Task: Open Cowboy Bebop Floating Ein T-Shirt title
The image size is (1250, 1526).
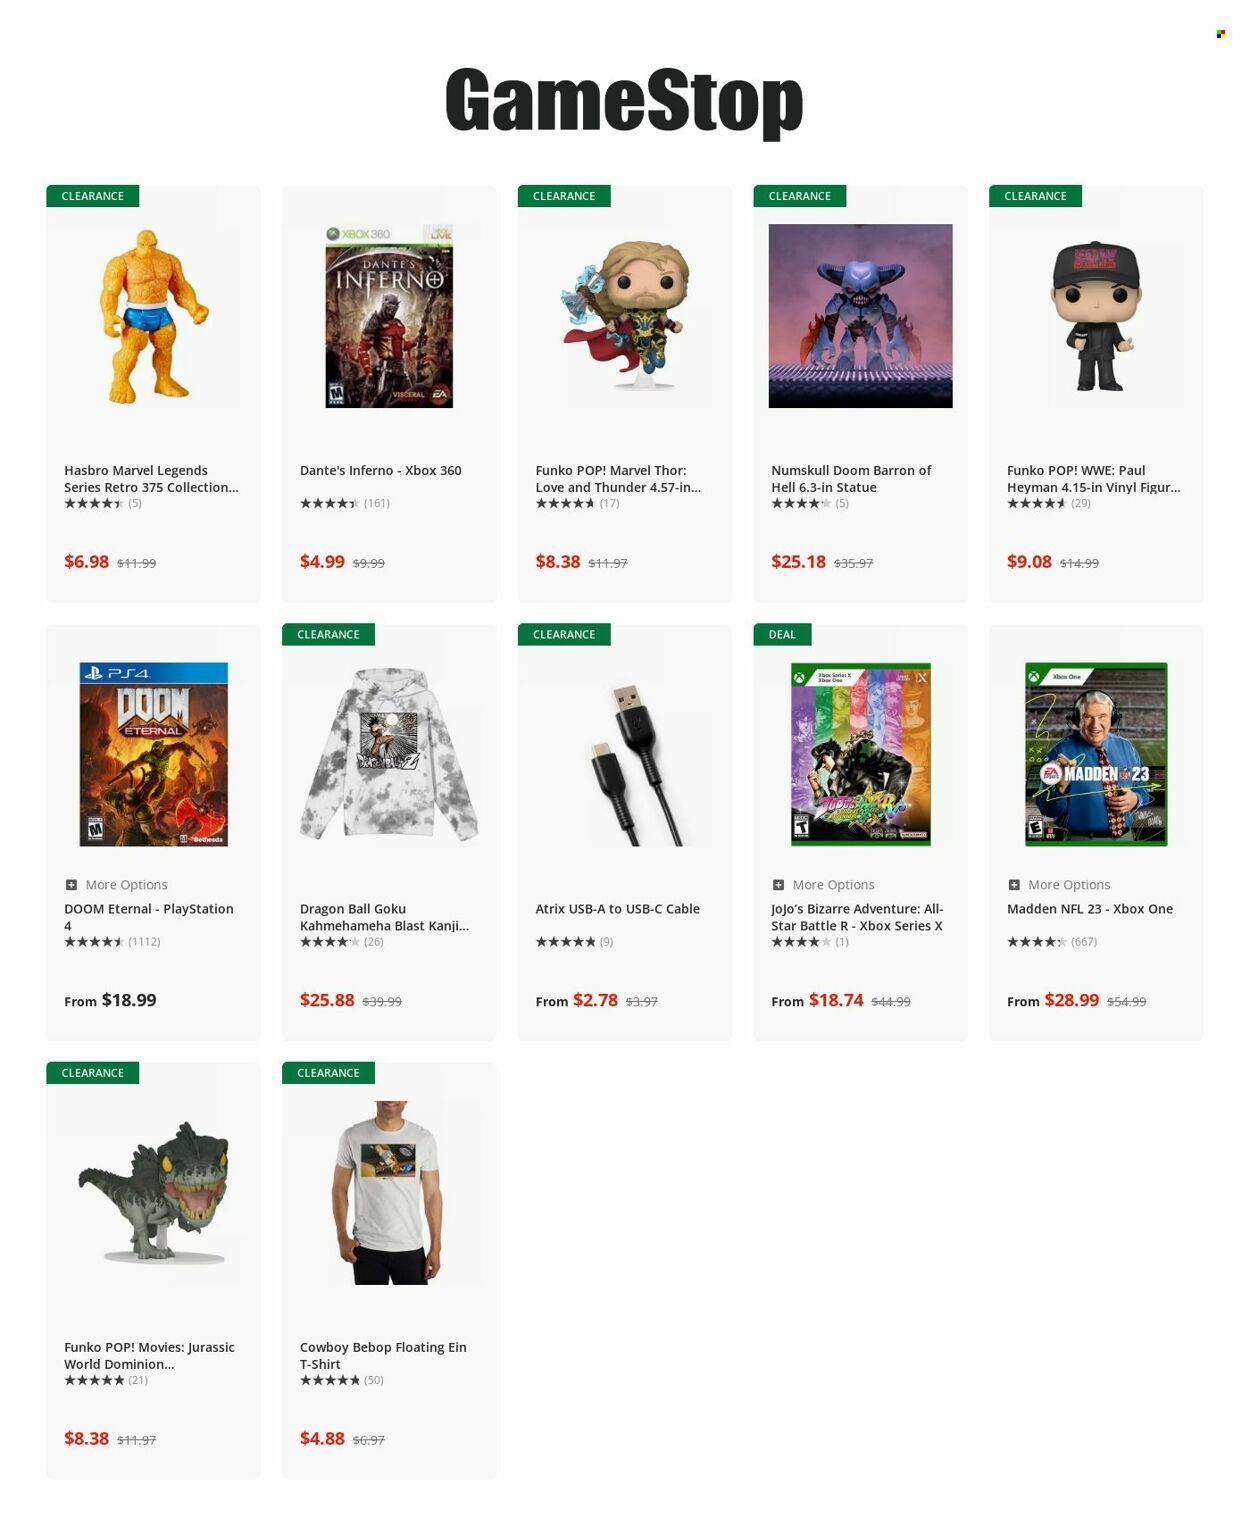Action: pos(383,1355)
